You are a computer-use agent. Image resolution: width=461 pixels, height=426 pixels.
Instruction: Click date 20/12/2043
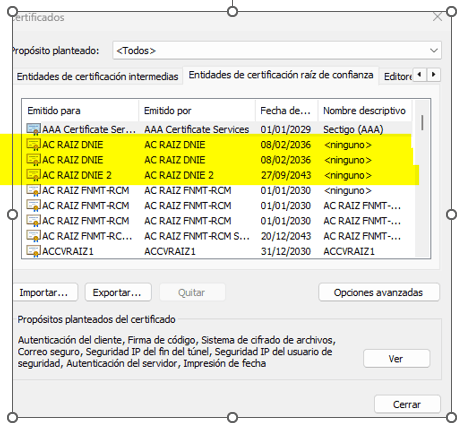(x=286, y=236)
